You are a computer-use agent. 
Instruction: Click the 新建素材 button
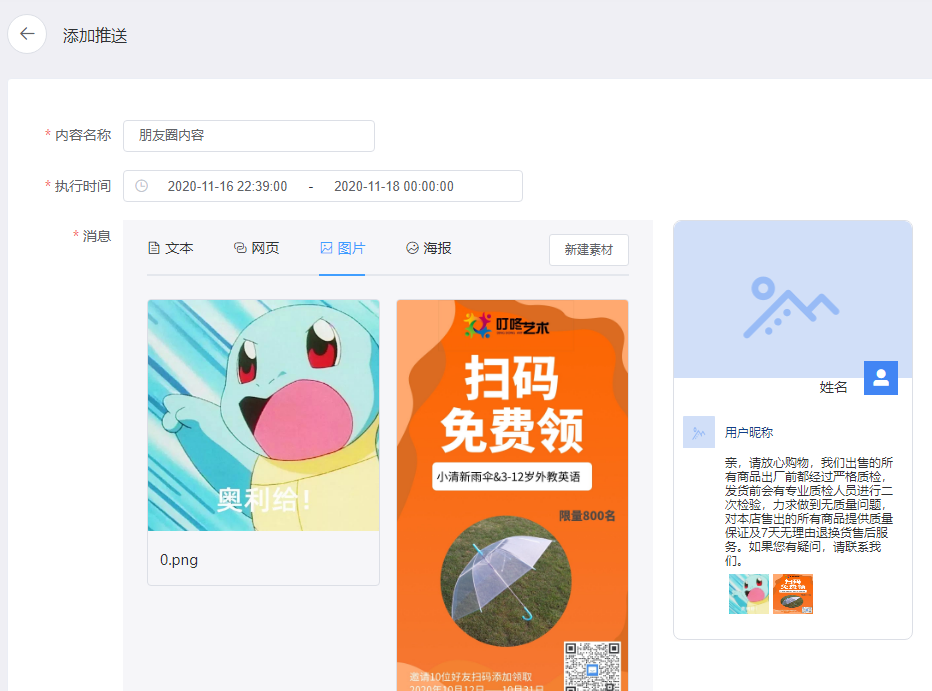click(x=588, y=250)
